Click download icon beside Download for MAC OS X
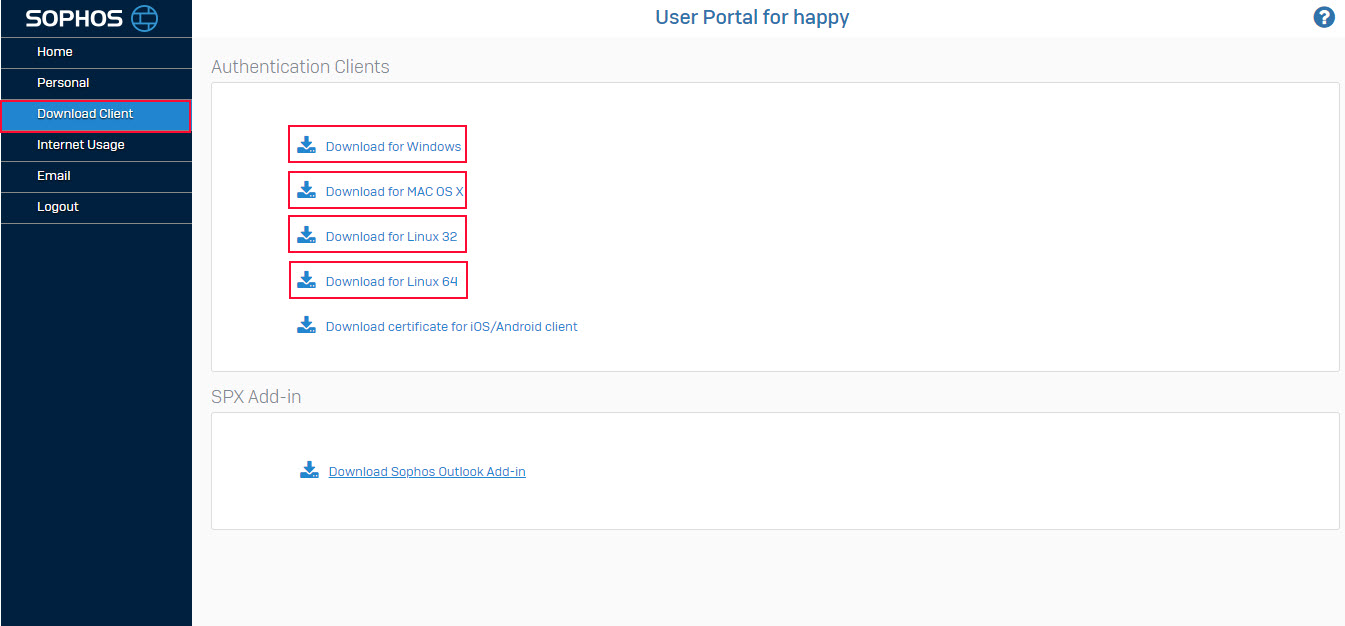This screenshot has width=1345, height=626. (x=306, y=191)
